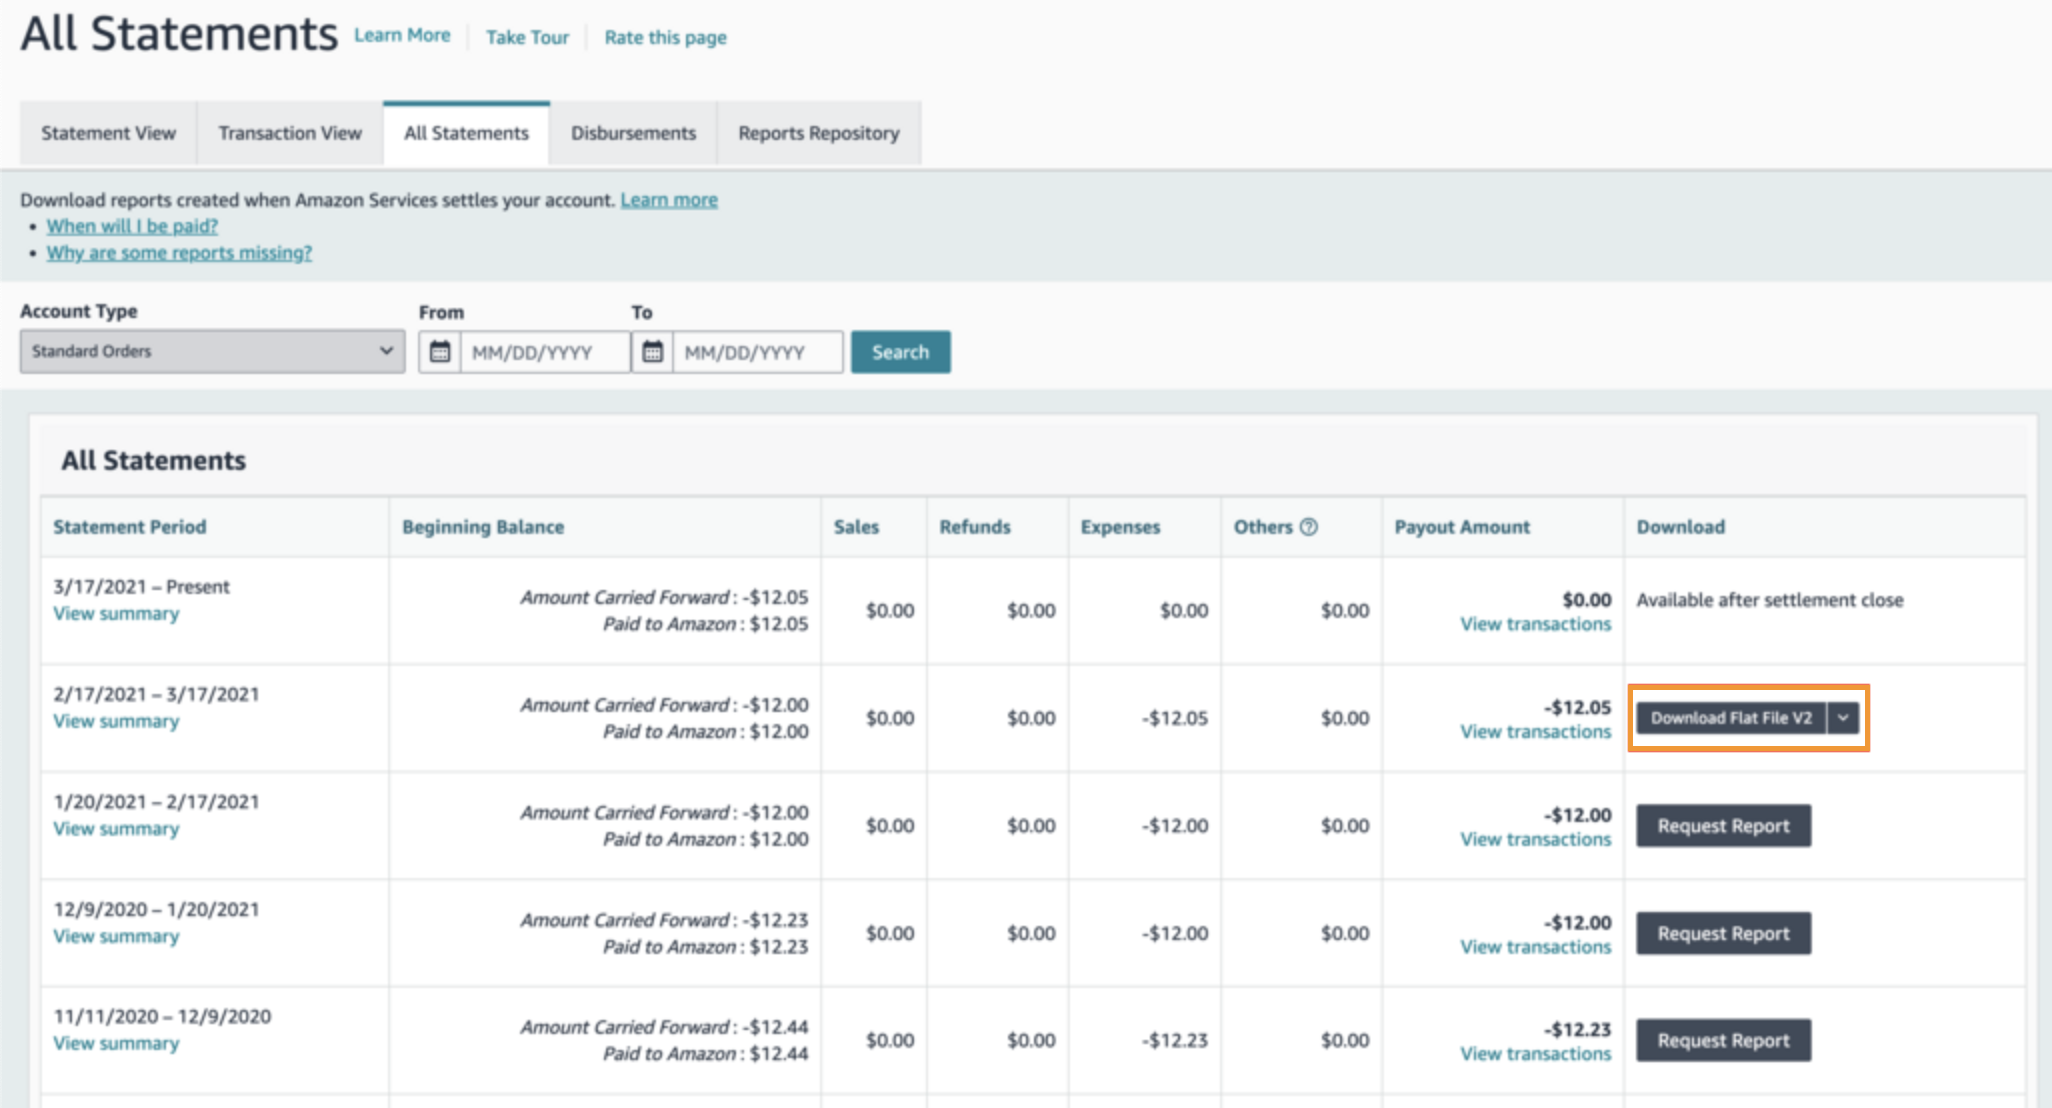Open the Disbursements tab

[x=633, y=133]
